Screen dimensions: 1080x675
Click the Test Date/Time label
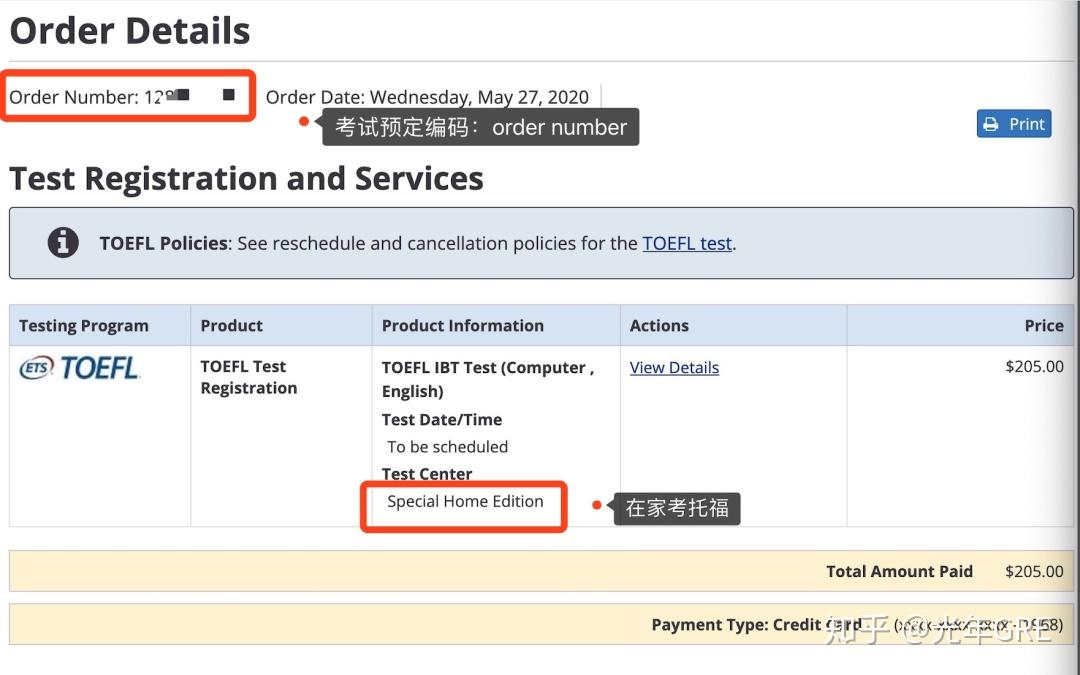click(x=442, y=419)
